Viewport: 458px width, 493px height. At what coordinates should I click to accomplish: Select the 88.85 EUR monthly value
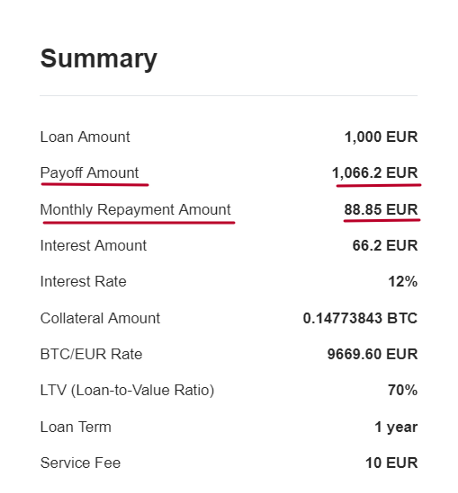click(381, 210)
